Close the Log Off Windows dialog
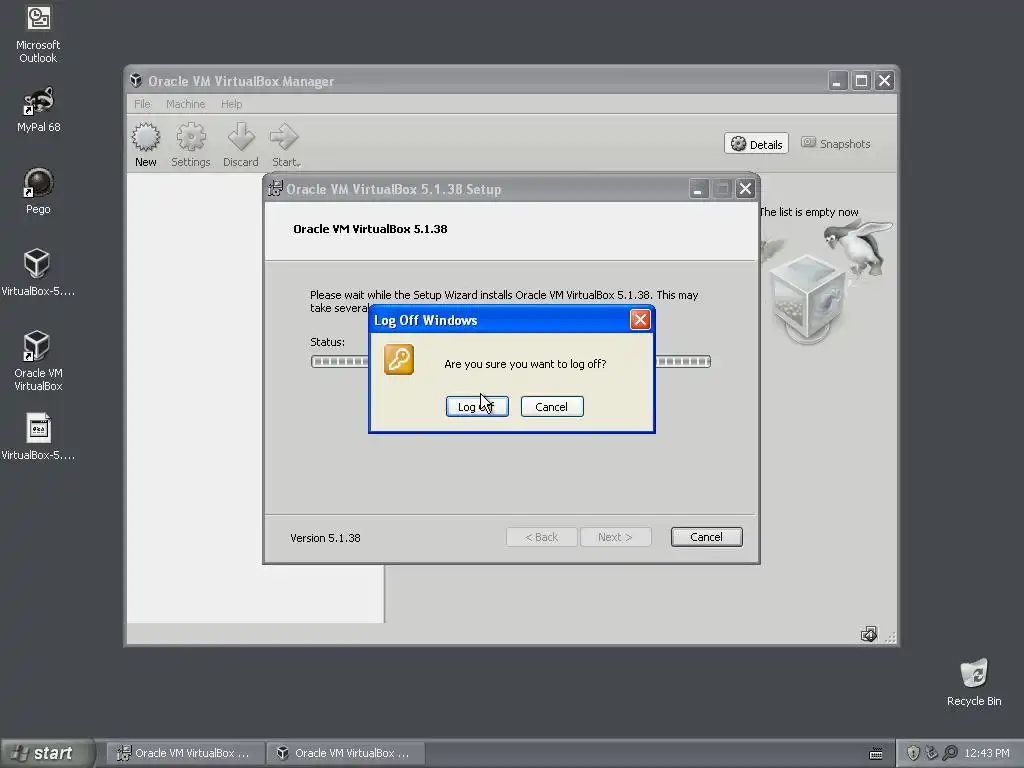This screenshot has width=1024, height=768. pyautogui.click(x=640, y=319)
